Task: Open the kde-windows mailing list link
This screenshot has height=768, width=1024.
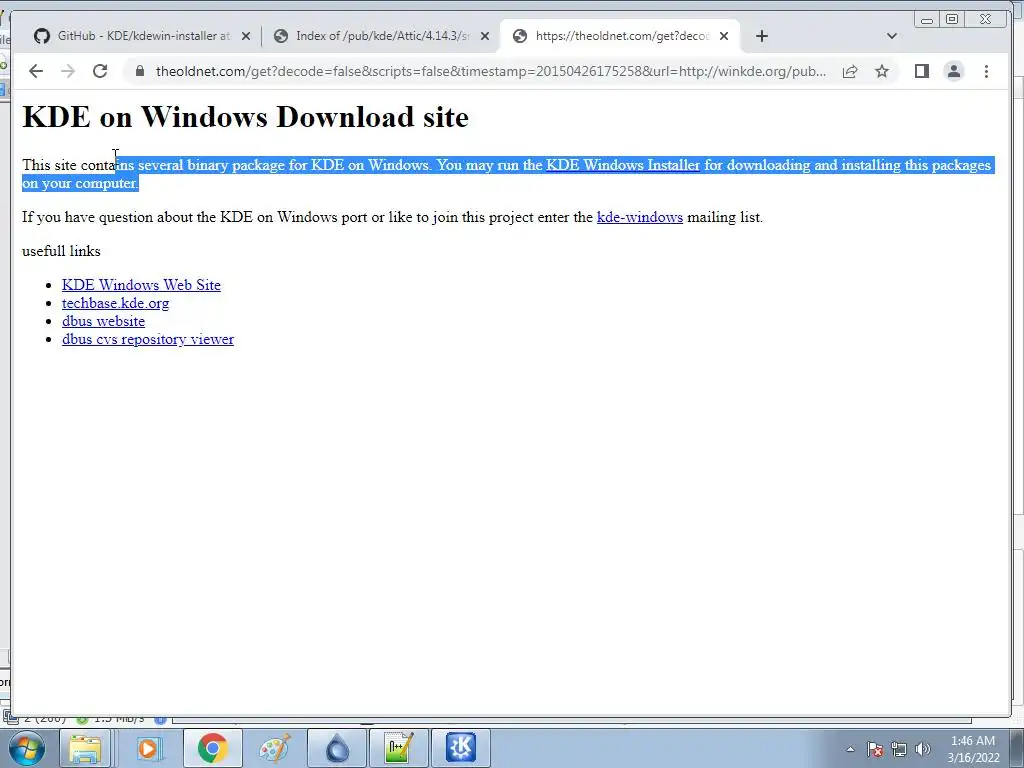Action: tap(640, 217)
